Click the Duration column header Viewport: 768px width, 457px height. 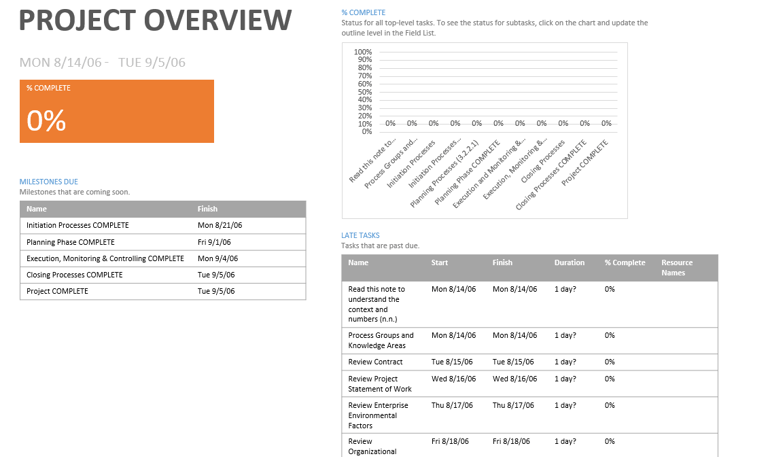click(569, 263)
